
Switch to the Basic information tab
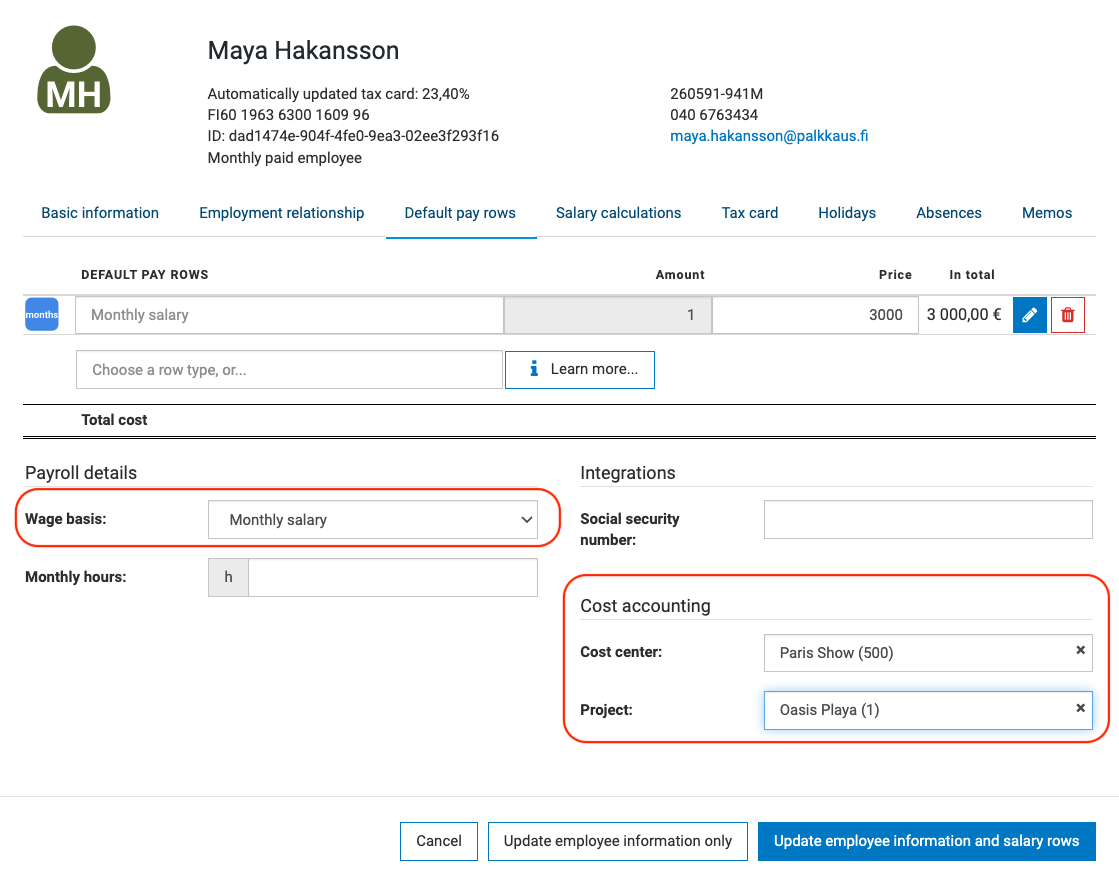(x=100, y=213)
